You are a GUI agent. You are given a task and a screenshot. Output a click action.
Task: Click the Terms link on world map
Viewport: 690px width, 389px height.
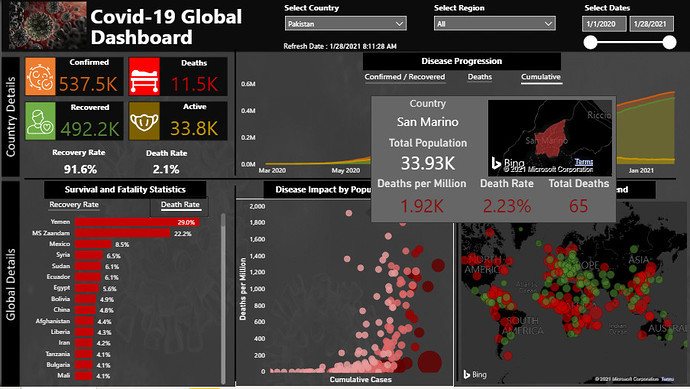pyautogui.click(x=667, y=379)
